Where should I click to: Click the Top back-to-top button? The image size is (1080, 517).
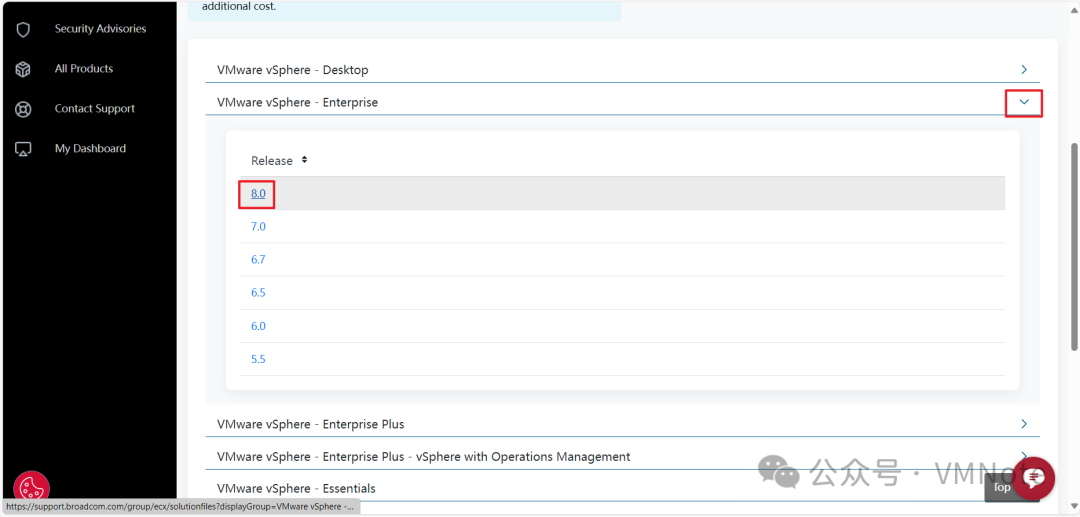point(1002,487)
